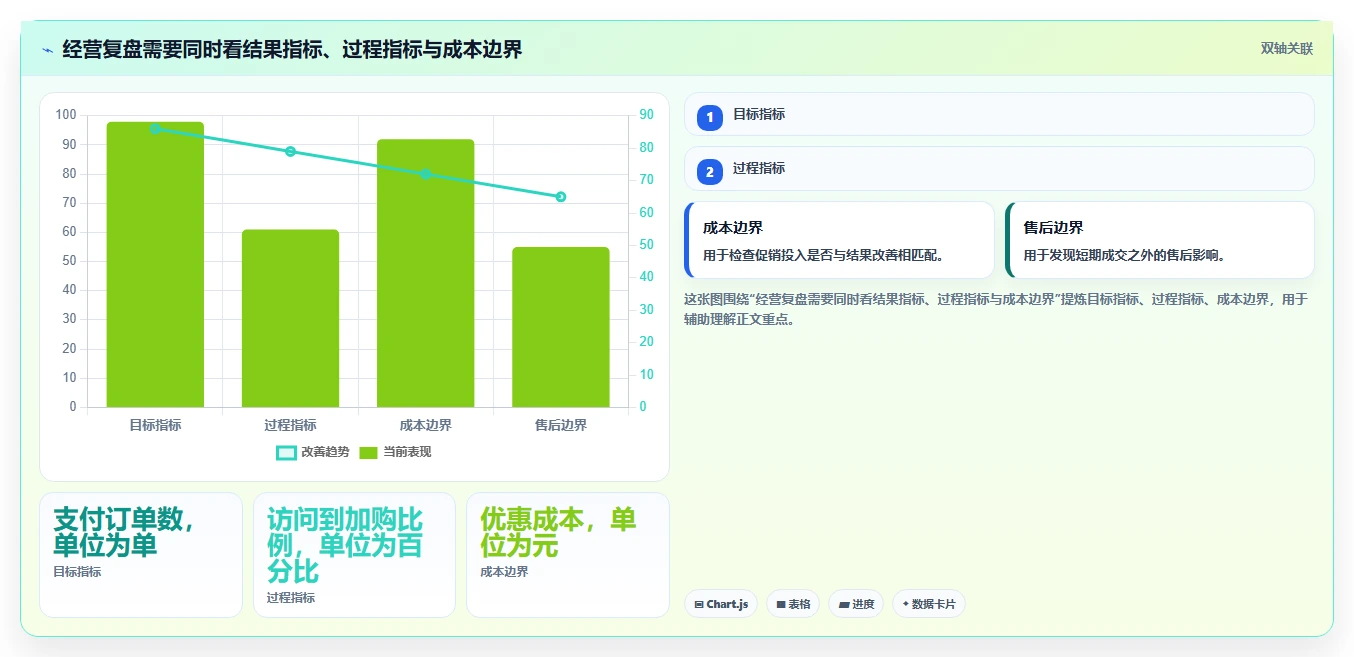Screen dimensions: 1354x657
Task: Select step 2 过程指标 row
Action: click(x=999, y=169)
